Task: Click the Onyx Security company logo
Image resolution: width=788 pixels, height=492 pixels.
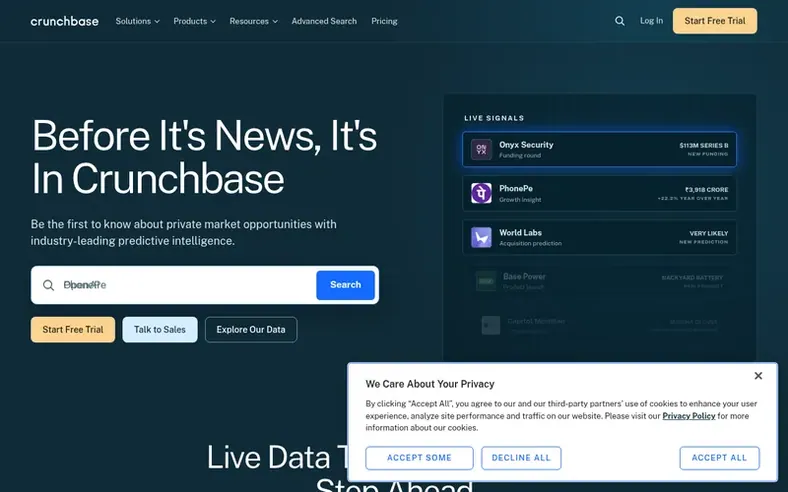Action: pyautogui.click(x=481, y=149)
